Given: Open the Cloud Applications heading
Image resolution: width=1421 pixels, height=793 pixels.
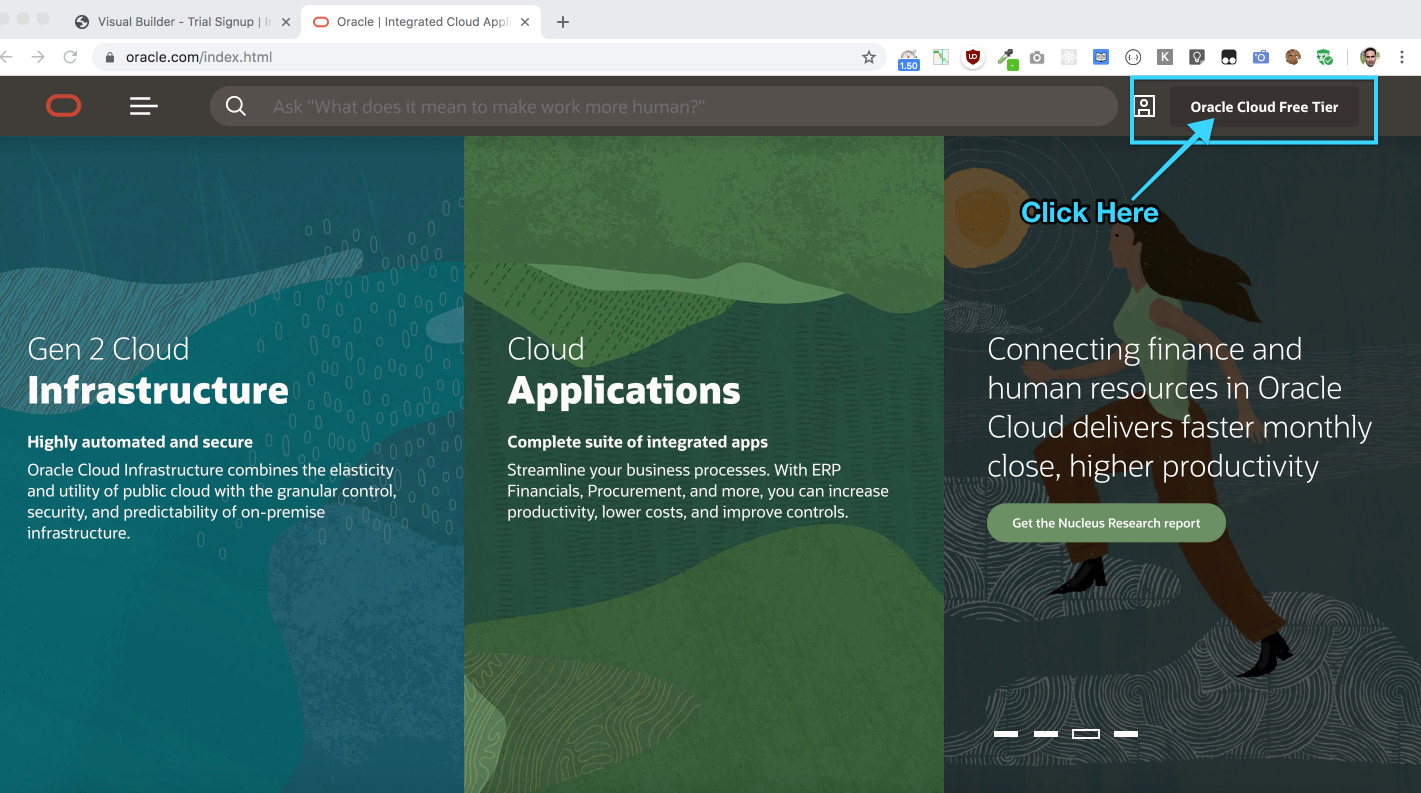Looking at the screenshot, I should [624, 371].
